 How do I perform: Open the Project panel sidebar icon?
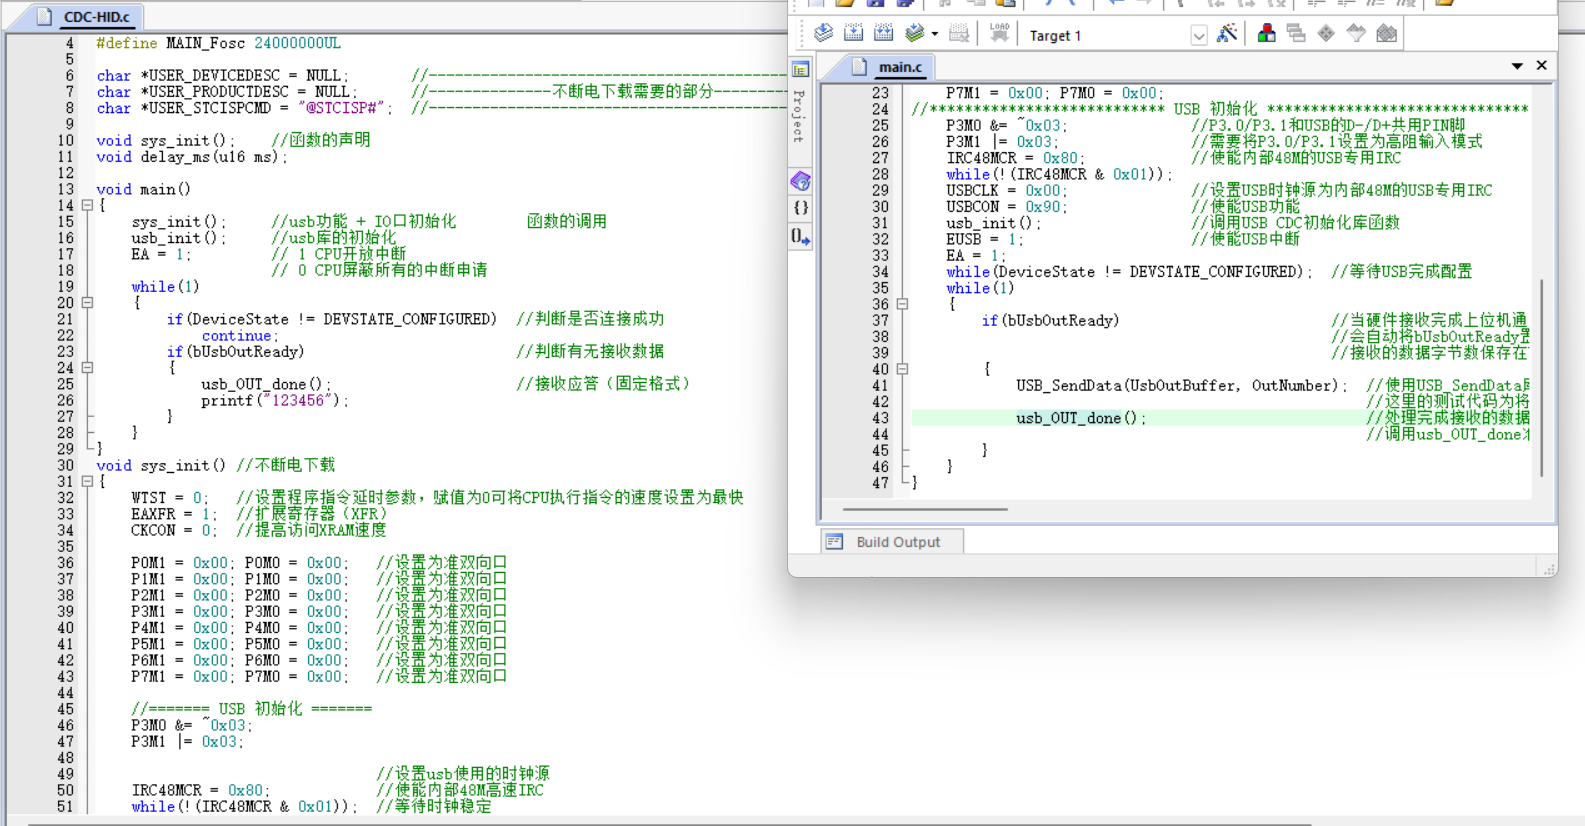pos(800,70)
